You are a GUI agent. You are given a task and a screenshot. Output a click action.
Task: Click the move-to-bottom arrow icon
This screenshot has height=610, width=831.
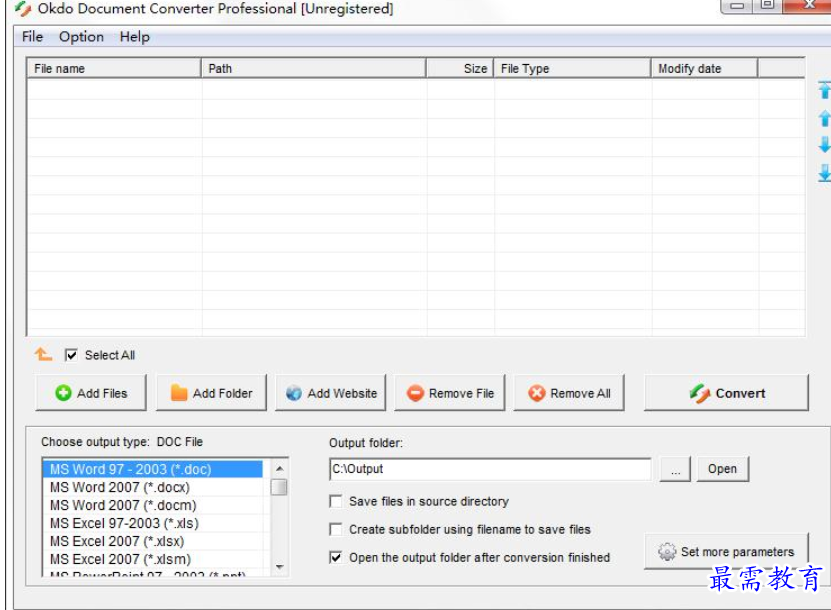[824, 173]
